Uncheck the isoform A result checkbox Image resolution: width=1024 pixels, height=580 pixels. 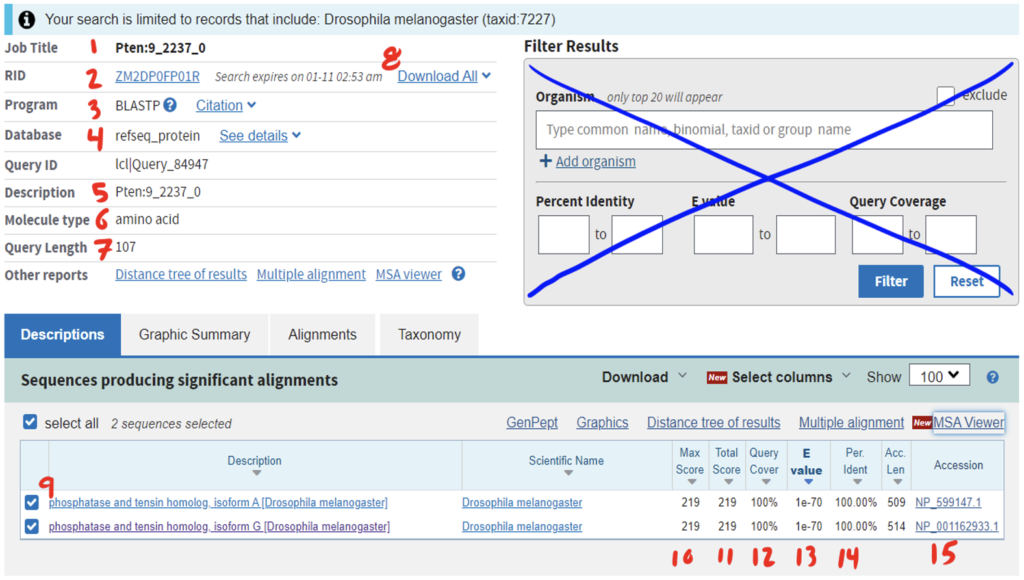pos(31,502)
